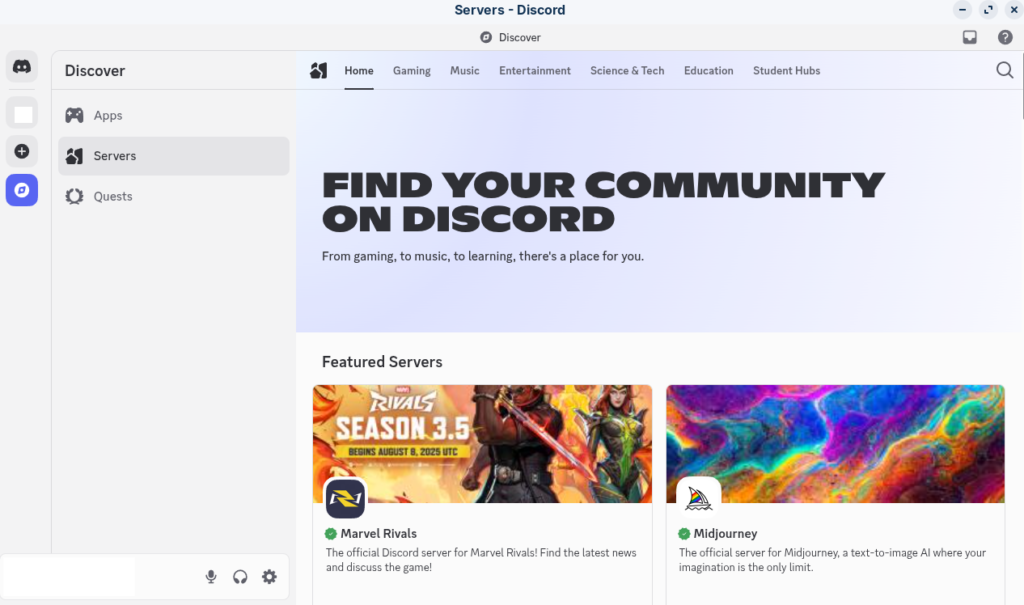
Task: Open the Help question mark icon
Action: tap(1005, 37)
